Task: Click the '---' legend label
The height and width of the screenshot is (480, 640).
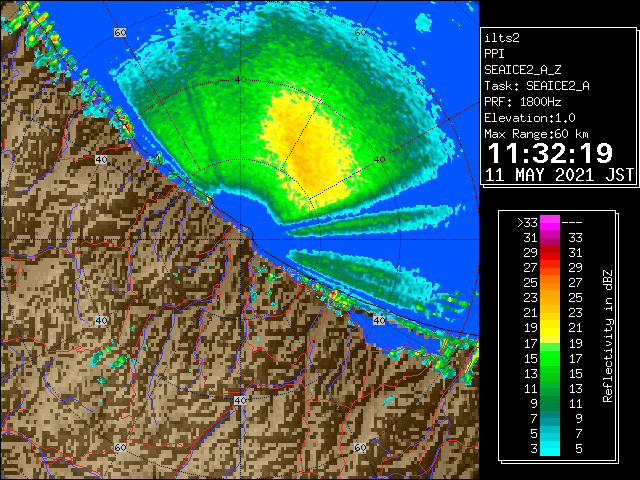Action: click(572, 223)
